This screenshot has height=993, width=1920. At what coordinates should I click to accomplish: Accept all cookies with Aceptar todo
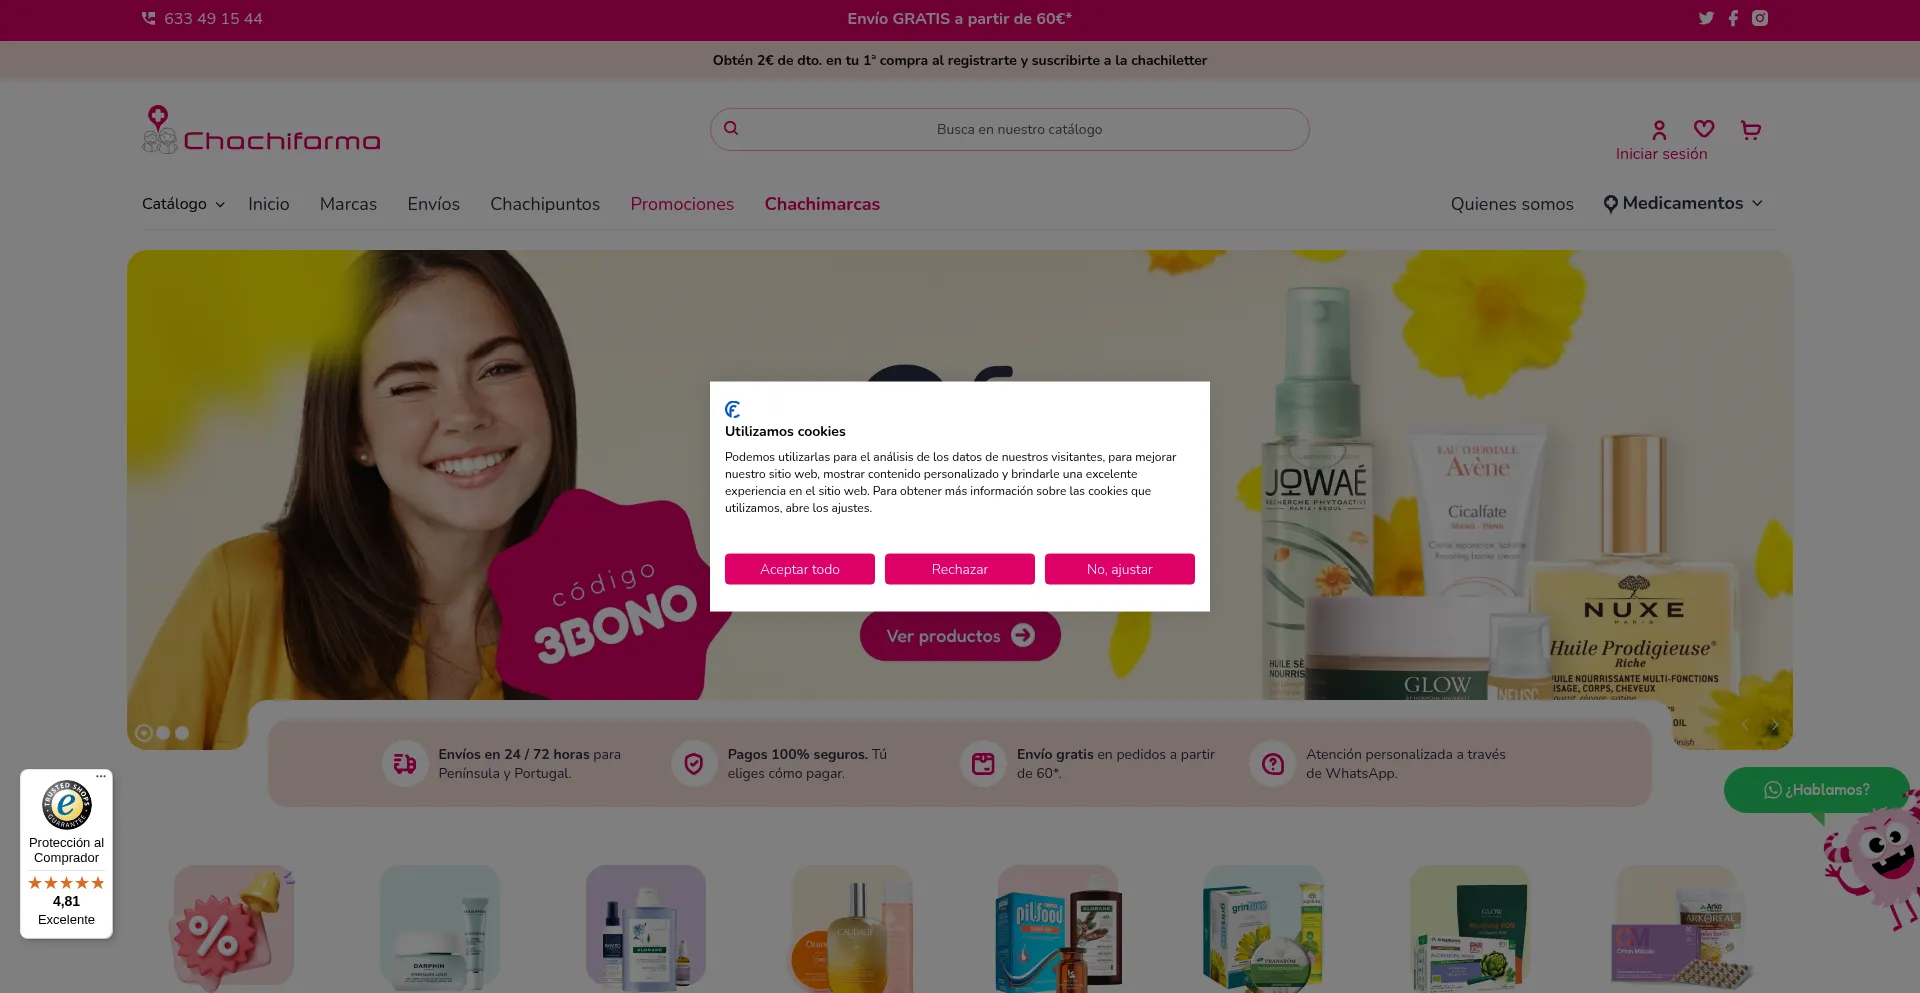(800, 569)
